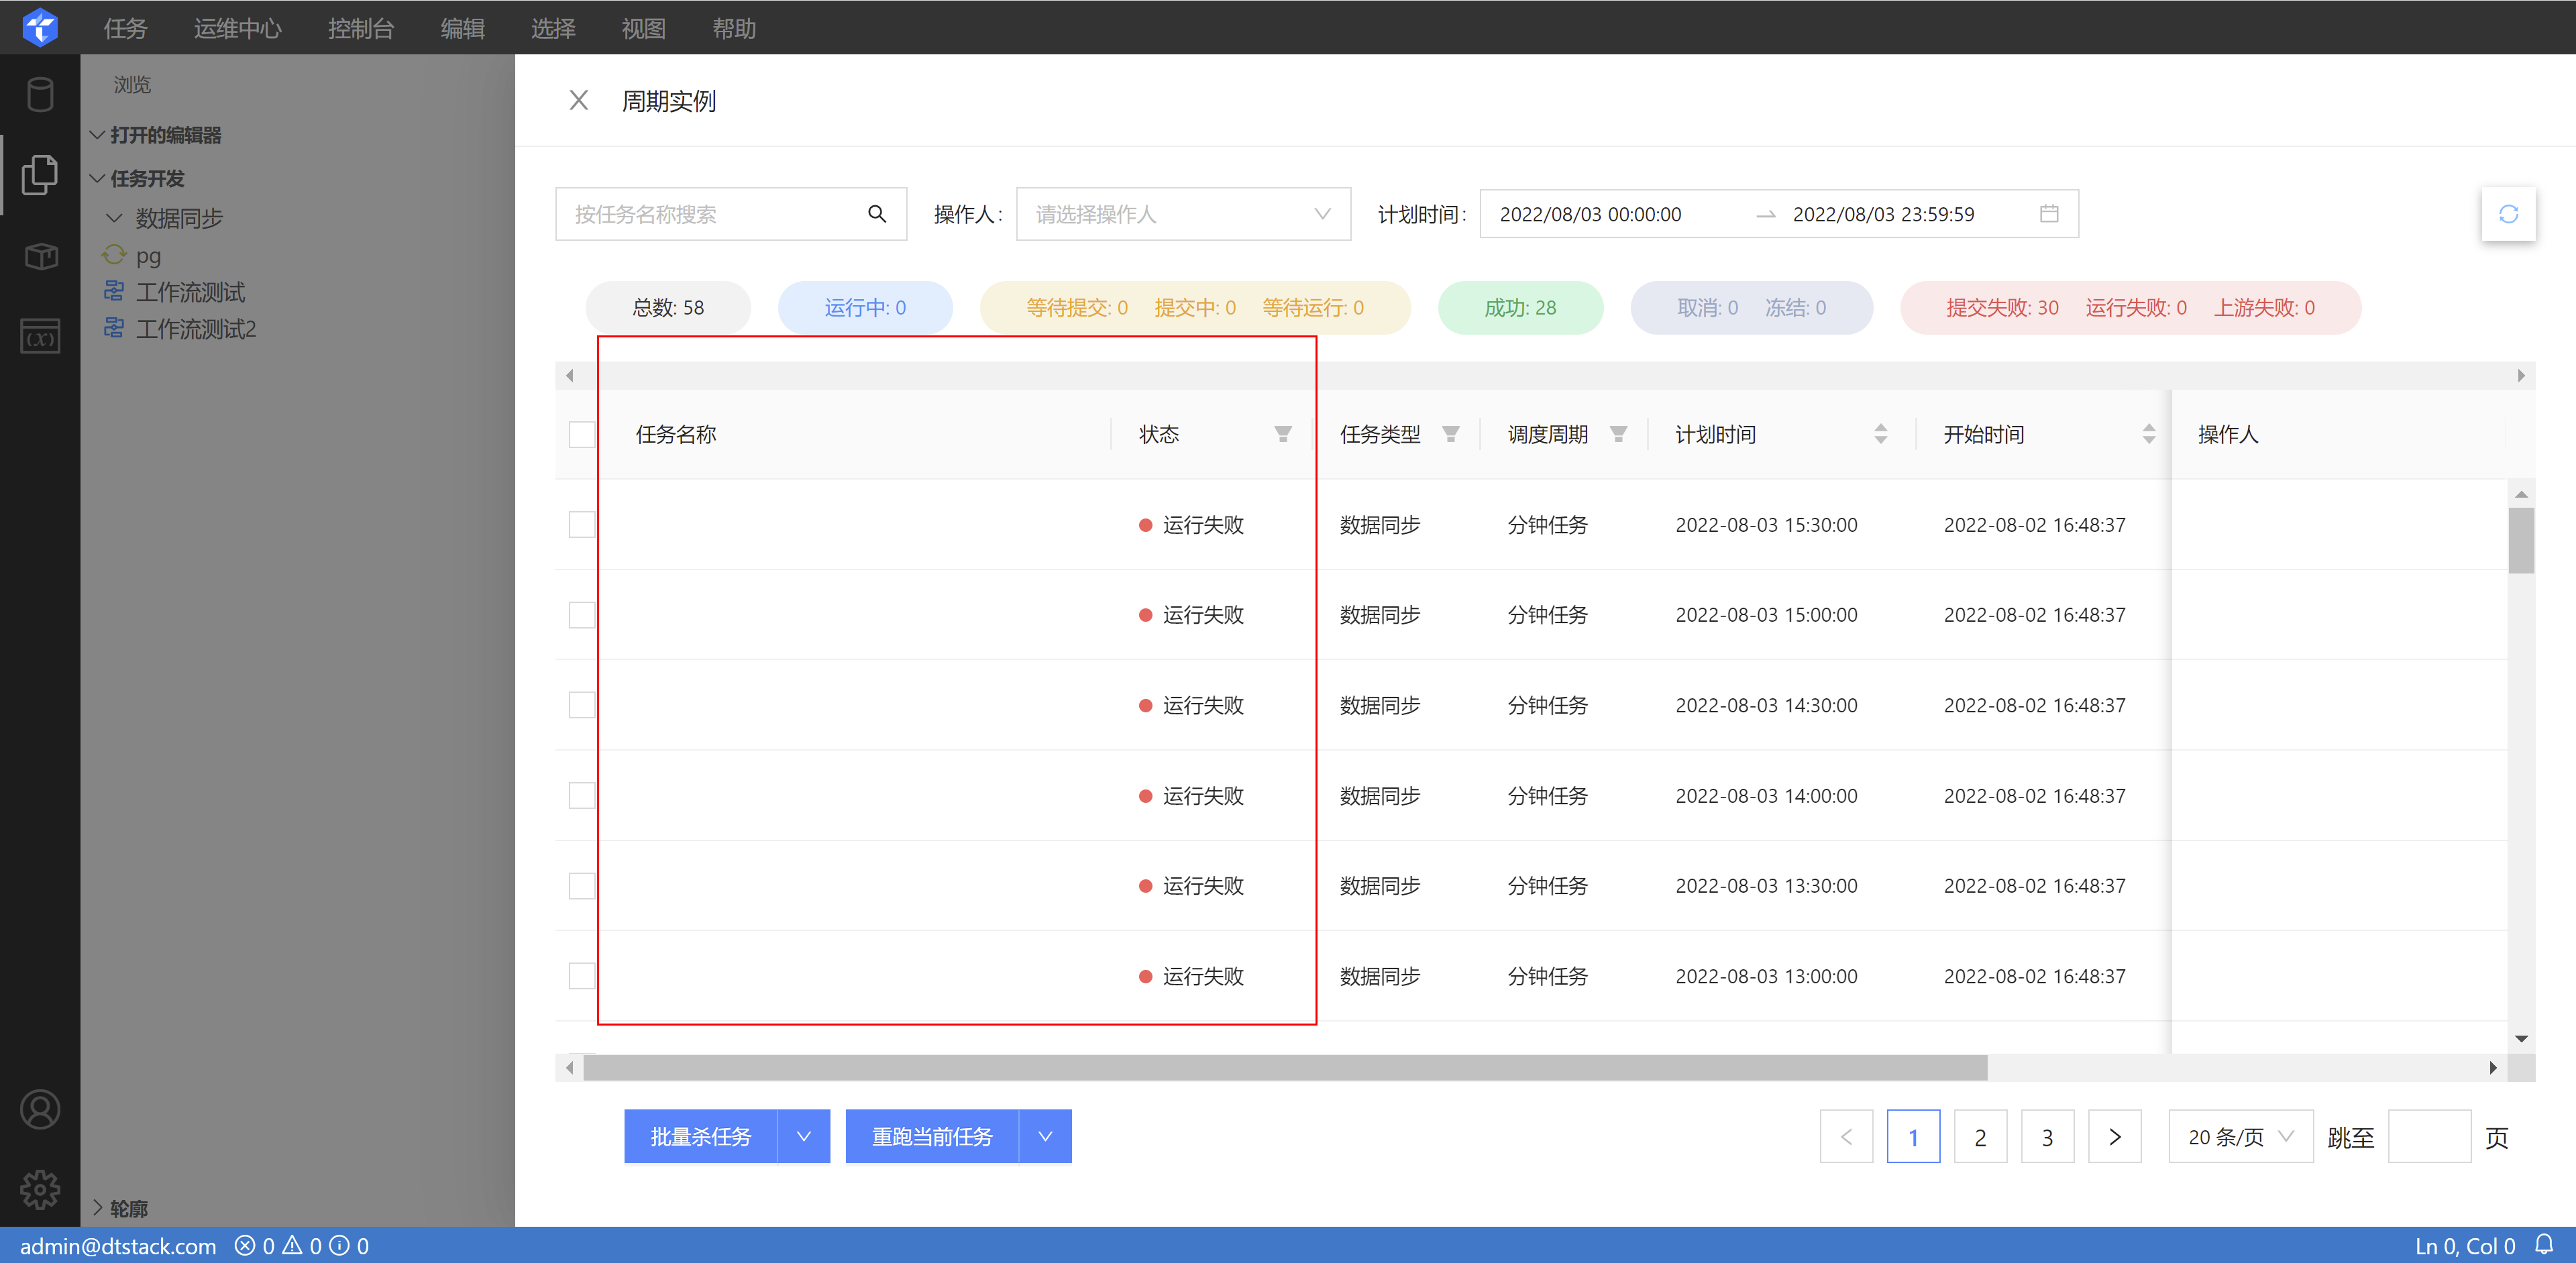
Task: Click the search magnifier icon
Action: [876, 214]
